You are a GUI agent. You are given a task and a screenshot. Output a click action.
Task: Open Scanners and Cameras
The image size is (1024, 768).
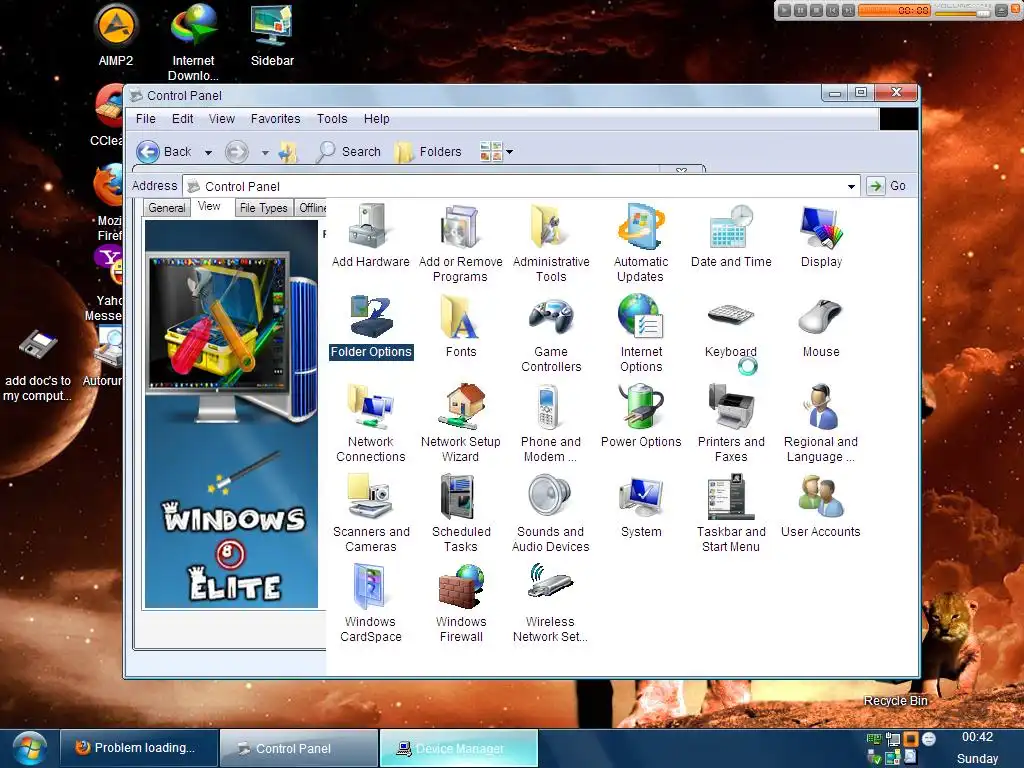coord(370,513)
